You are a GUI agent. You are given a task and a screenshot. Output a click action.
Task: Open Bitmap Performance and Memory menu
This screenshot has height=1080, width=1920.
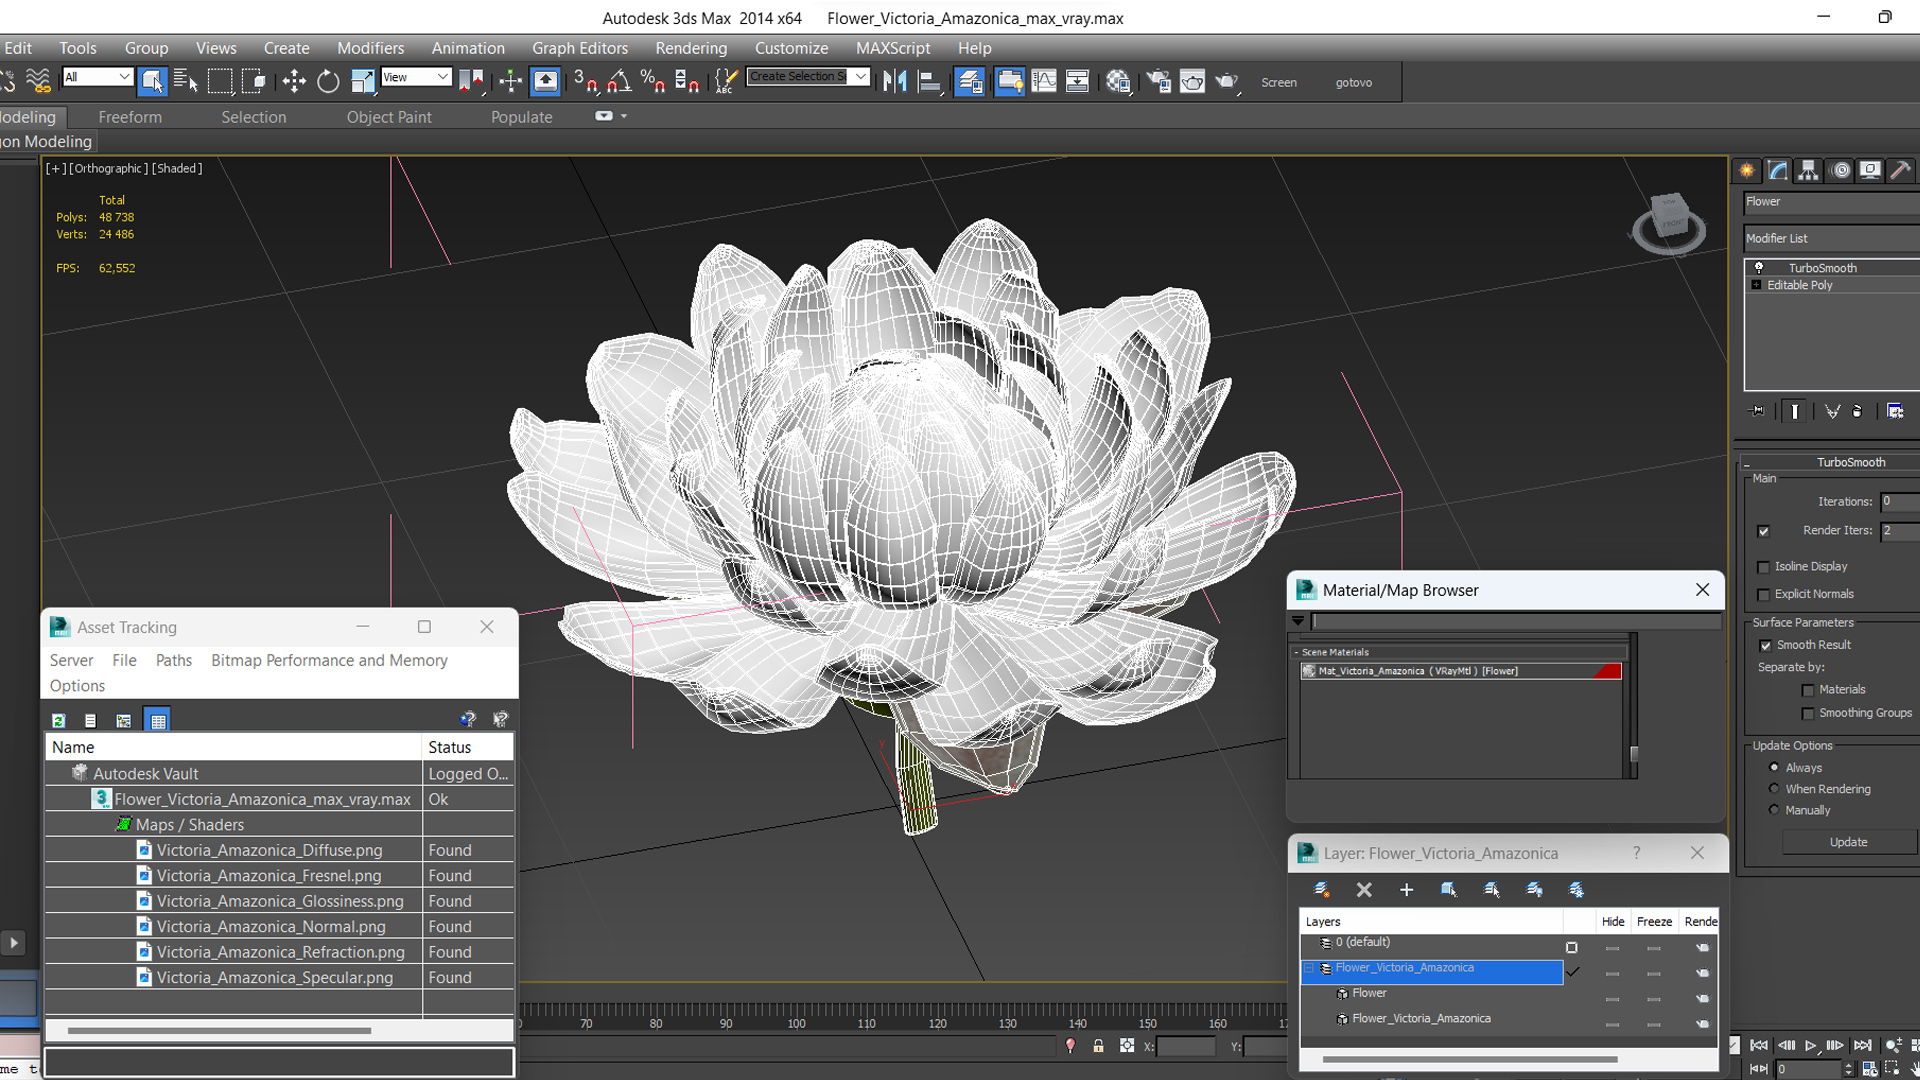[x=329, y=660]
